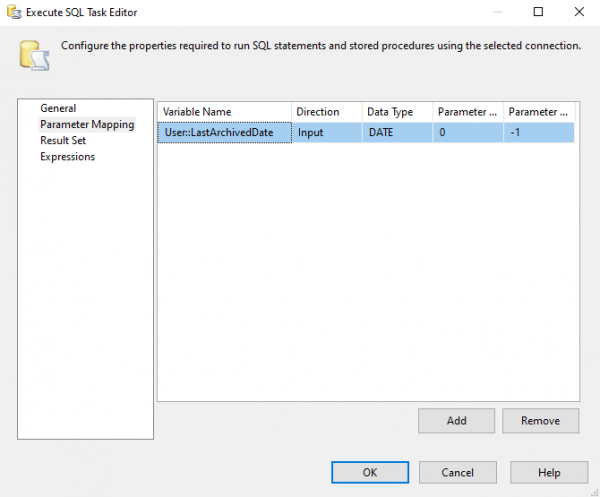Screen dimensions: 600x497
Task: Edit the parameter size value -1
Action: pos(539,132)
